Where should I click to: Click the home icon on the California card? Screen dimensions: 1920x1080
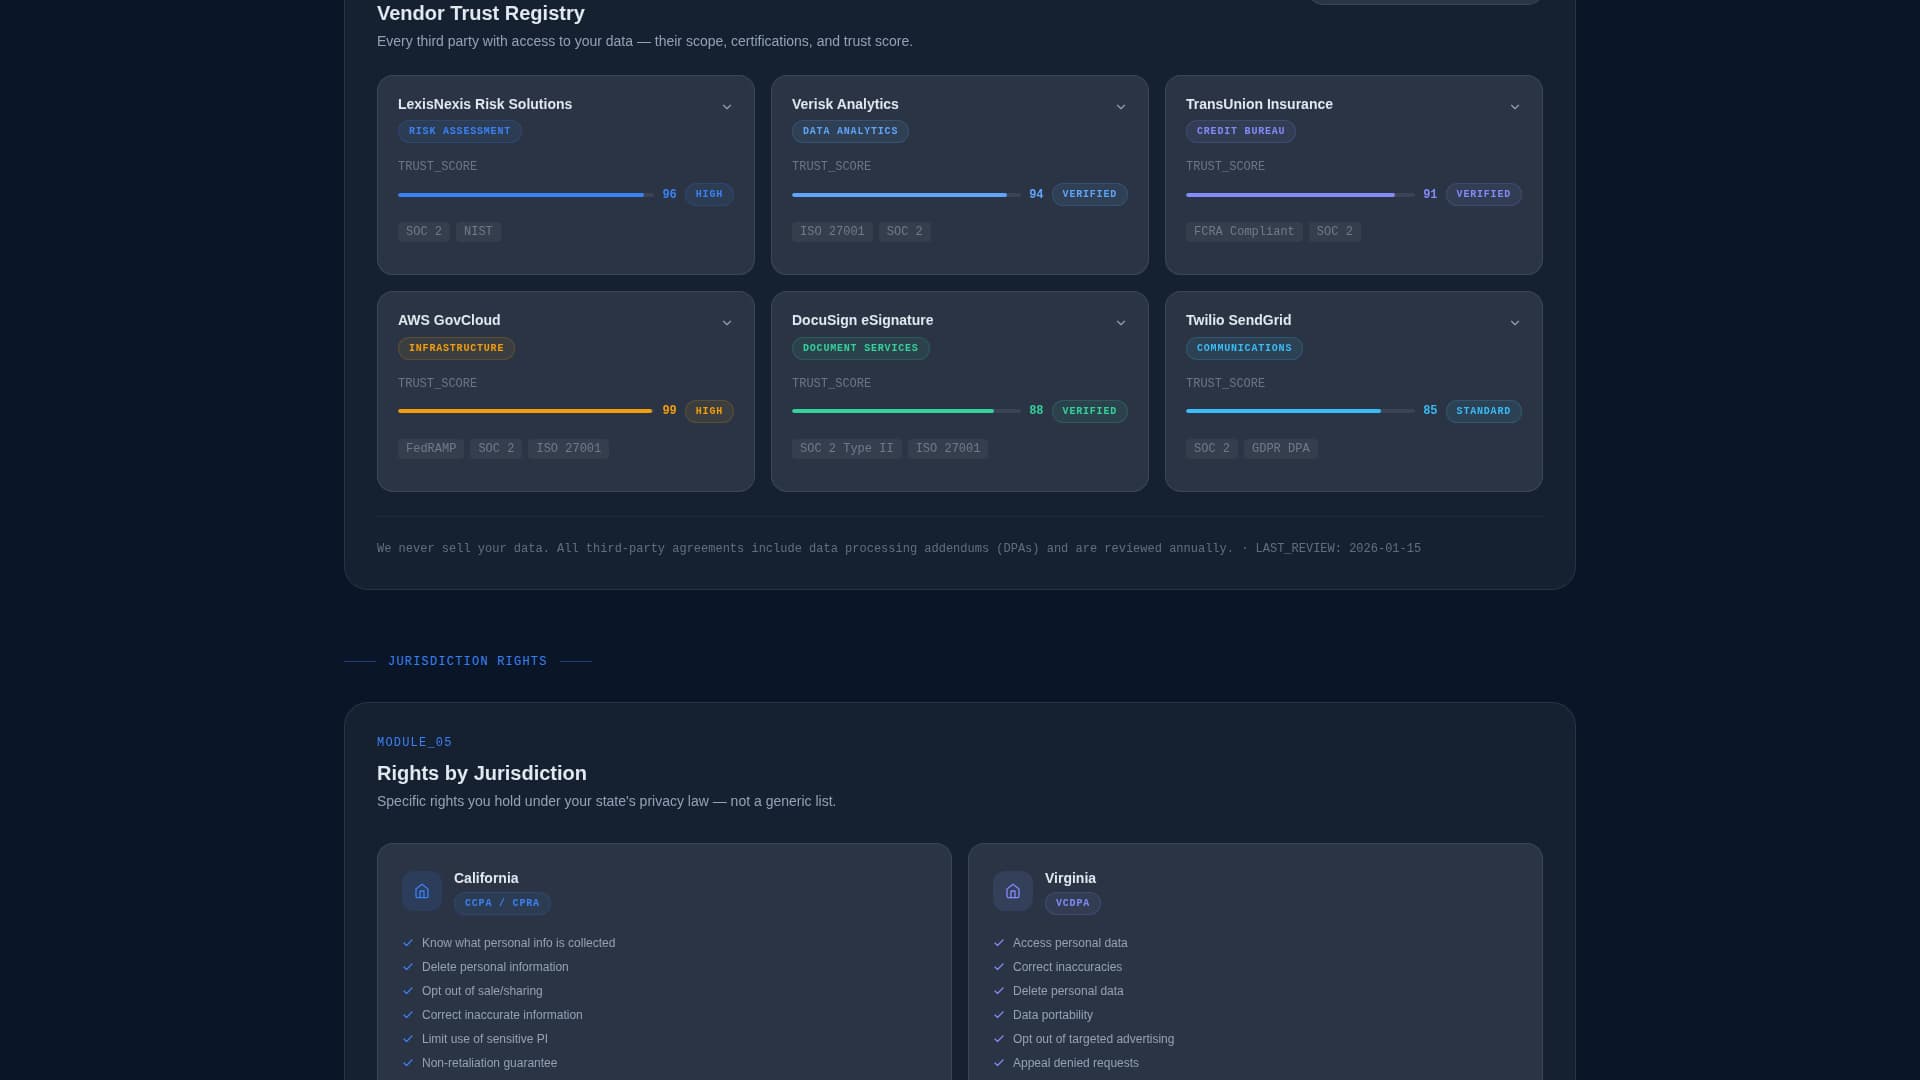421,891
